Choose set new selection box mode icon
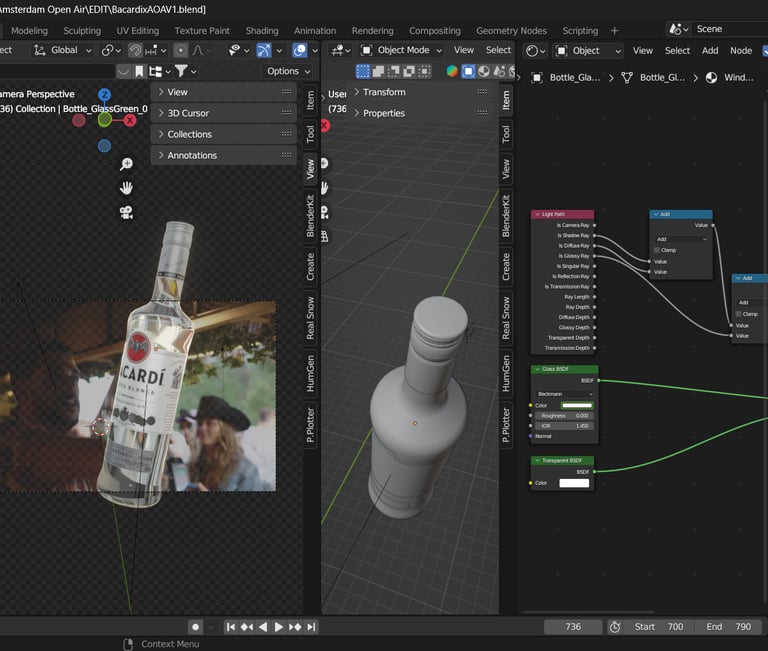Image resolution: width=768 pixels, height=651 pixels. coord(363,72)
